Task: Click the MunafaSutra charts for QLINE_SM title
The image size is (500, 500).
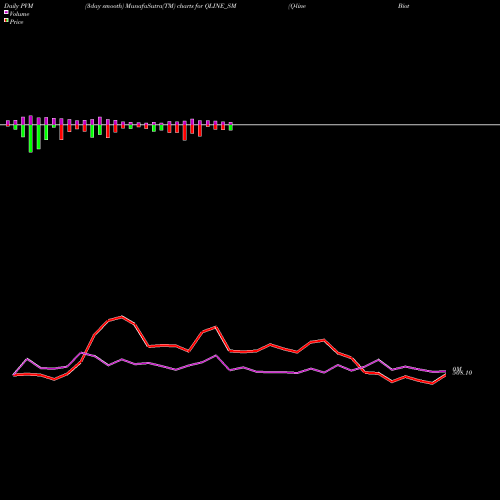Action: [x=161, y=6]
